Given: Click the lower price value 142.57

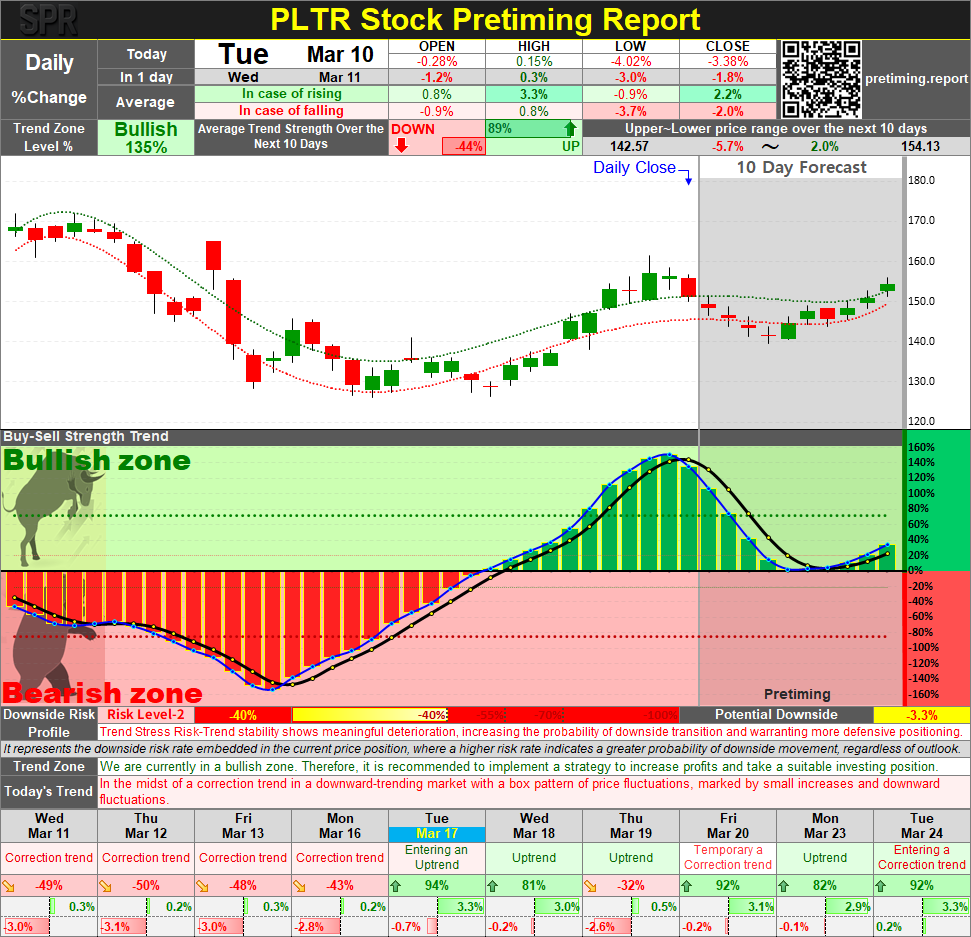Looking at the screenshot, I should tap(629, 146).
